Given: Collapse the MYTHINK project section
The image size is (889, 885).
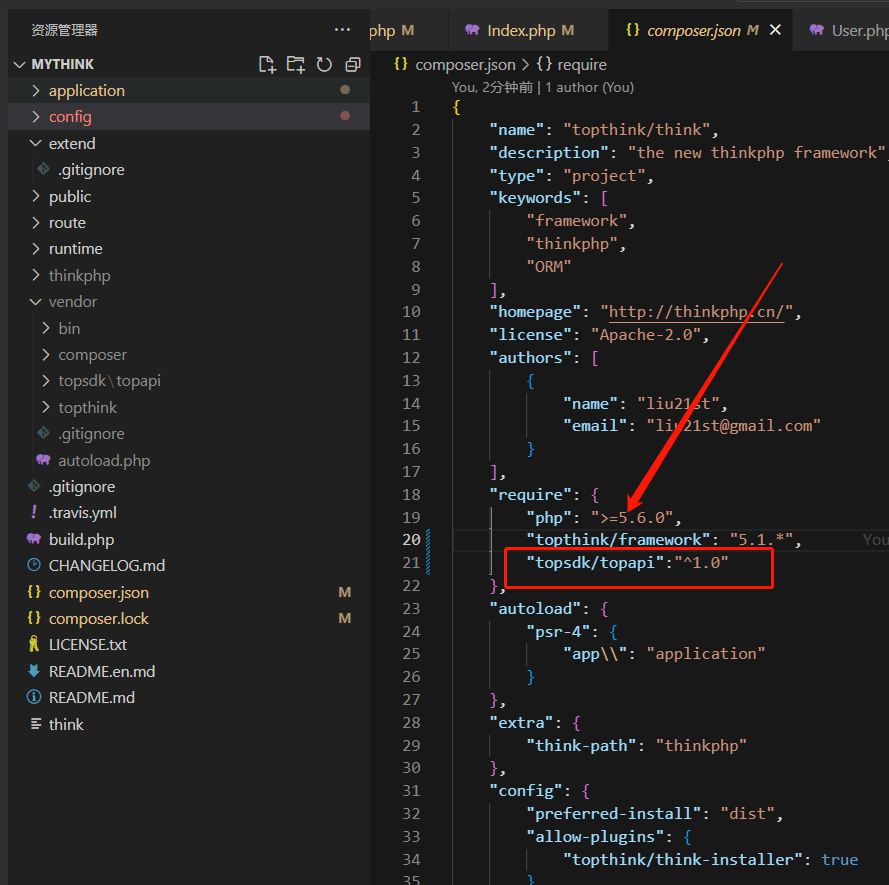Looking at the screenshot, I should coord(62,64).
